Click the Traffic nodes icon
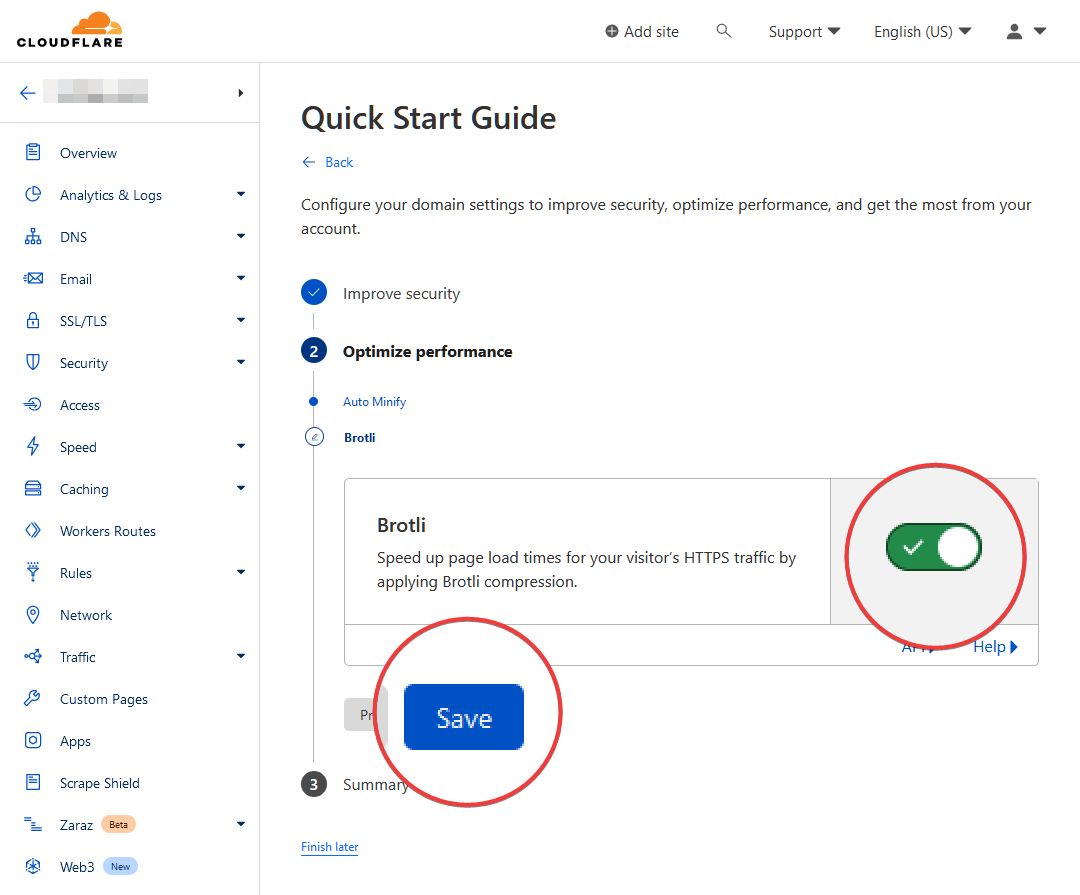This screenshot has height=895, width=1080. coord(33,657)
